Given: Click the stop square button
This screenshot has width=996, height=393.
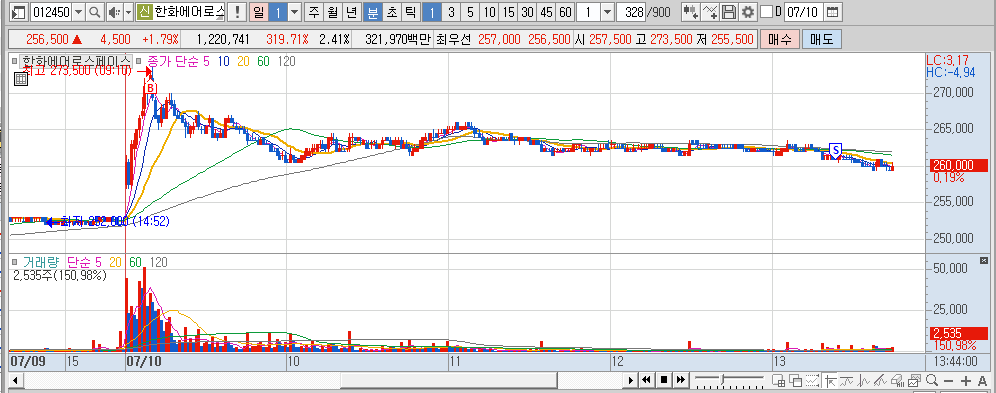Looking at the screenshot, I should tap(664, 380).
